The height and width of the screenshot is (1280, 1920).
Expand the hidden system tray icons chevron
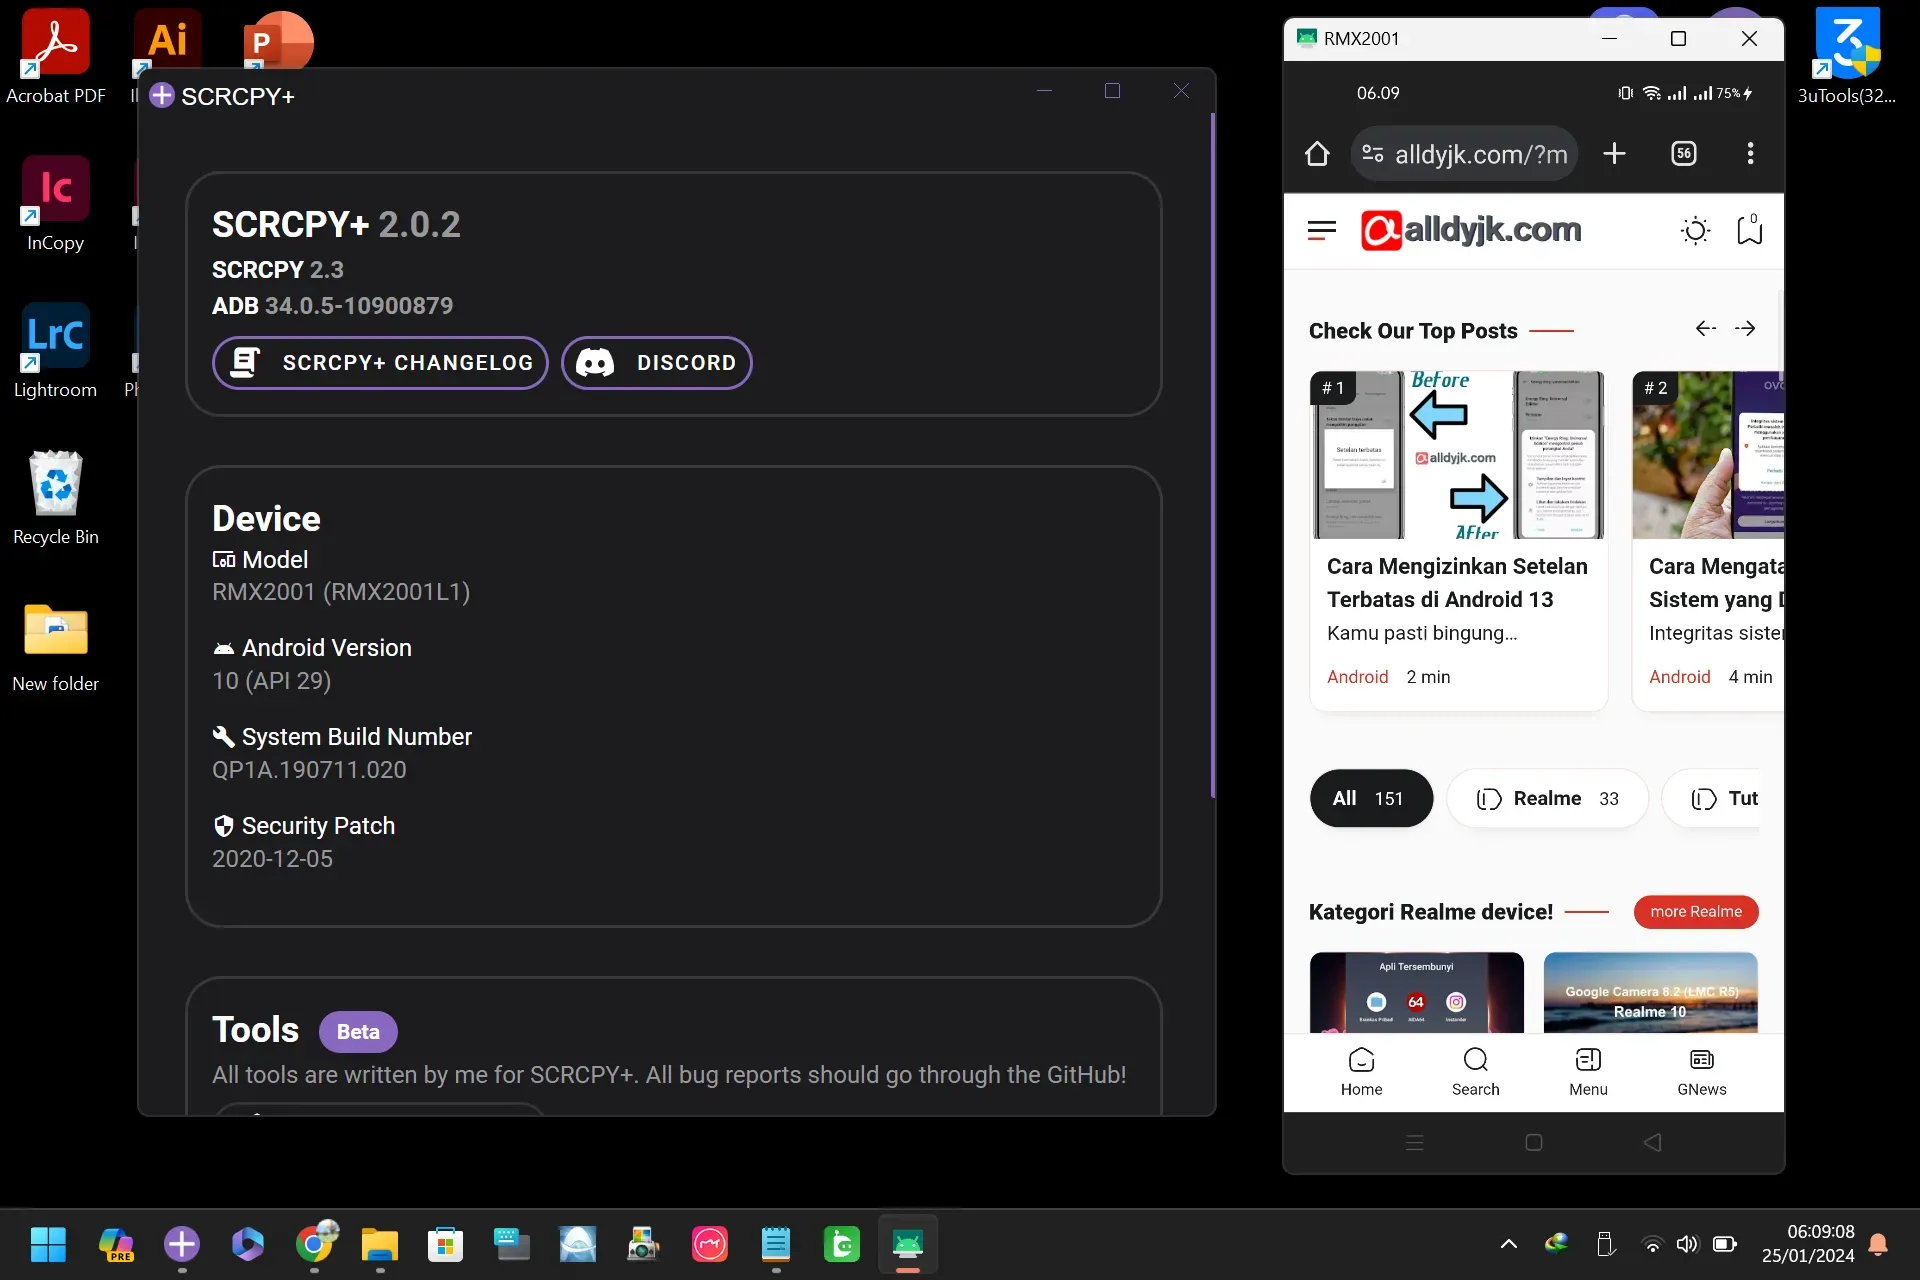(x=1509, y=1244)
